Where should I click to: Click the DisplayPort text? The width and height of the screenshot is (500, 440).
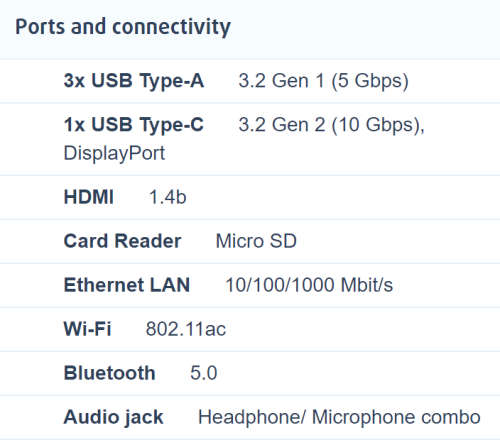[114, 153]
